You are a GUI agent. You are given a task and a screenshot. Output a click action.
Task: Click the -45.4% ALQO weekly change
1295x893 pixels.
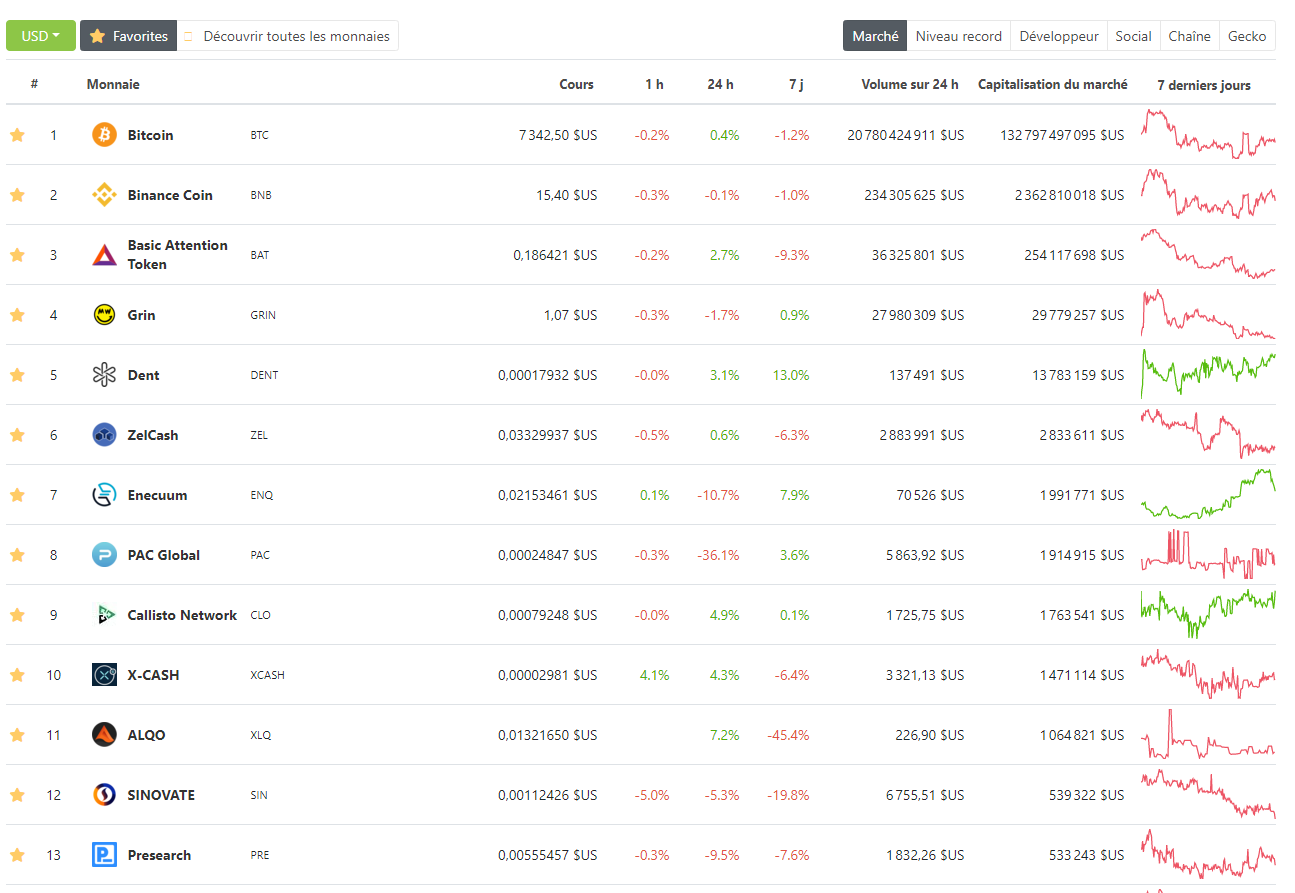[x=788, y=735]
